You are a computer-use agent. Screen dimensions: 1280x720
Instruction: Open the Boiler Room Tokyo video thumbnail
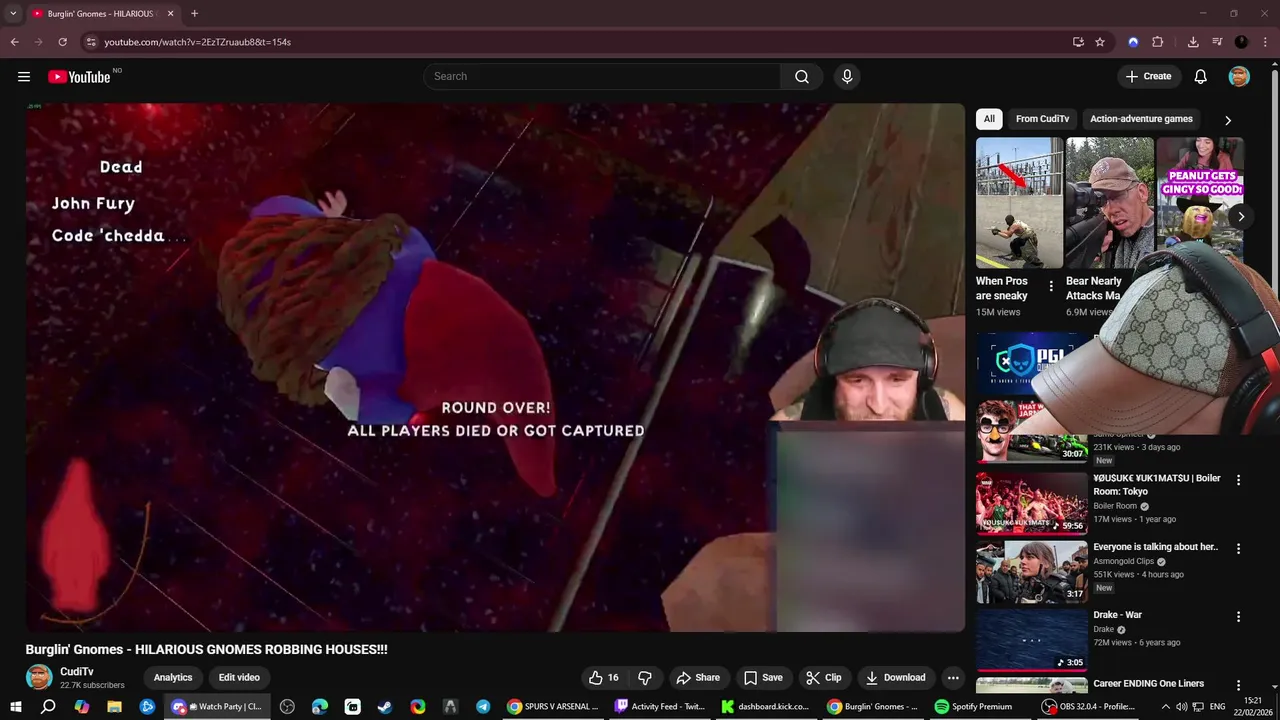[1031, 503]
